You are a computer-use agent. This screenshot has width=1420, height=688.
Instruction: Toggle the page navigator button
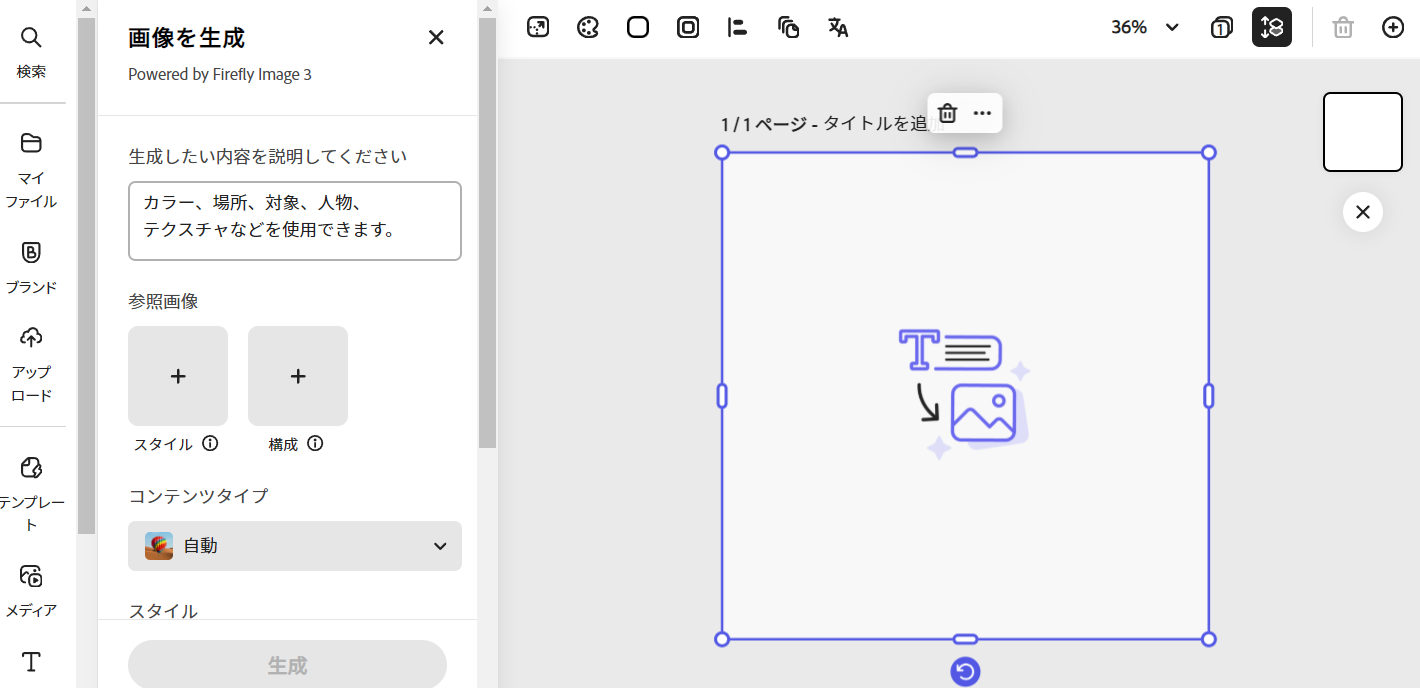(1272, 27)
